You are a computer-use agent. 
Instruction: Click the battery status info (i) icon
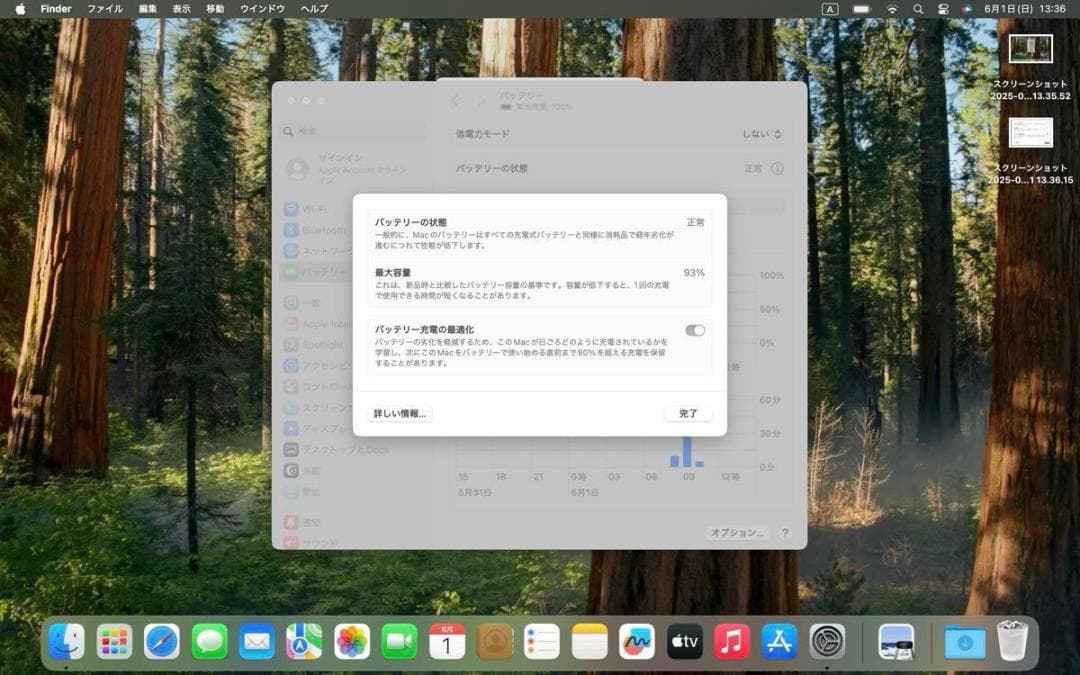point(777,168)
